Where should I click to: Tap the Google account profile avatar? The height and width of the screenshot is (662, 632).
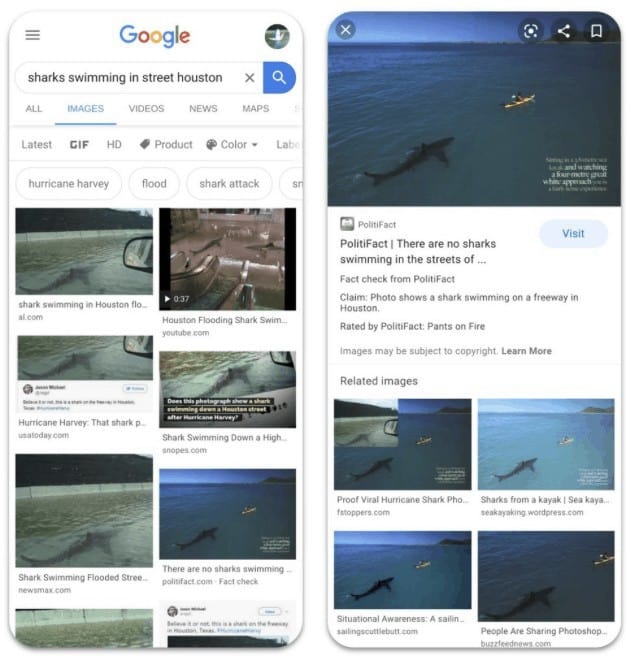[277, 36]
